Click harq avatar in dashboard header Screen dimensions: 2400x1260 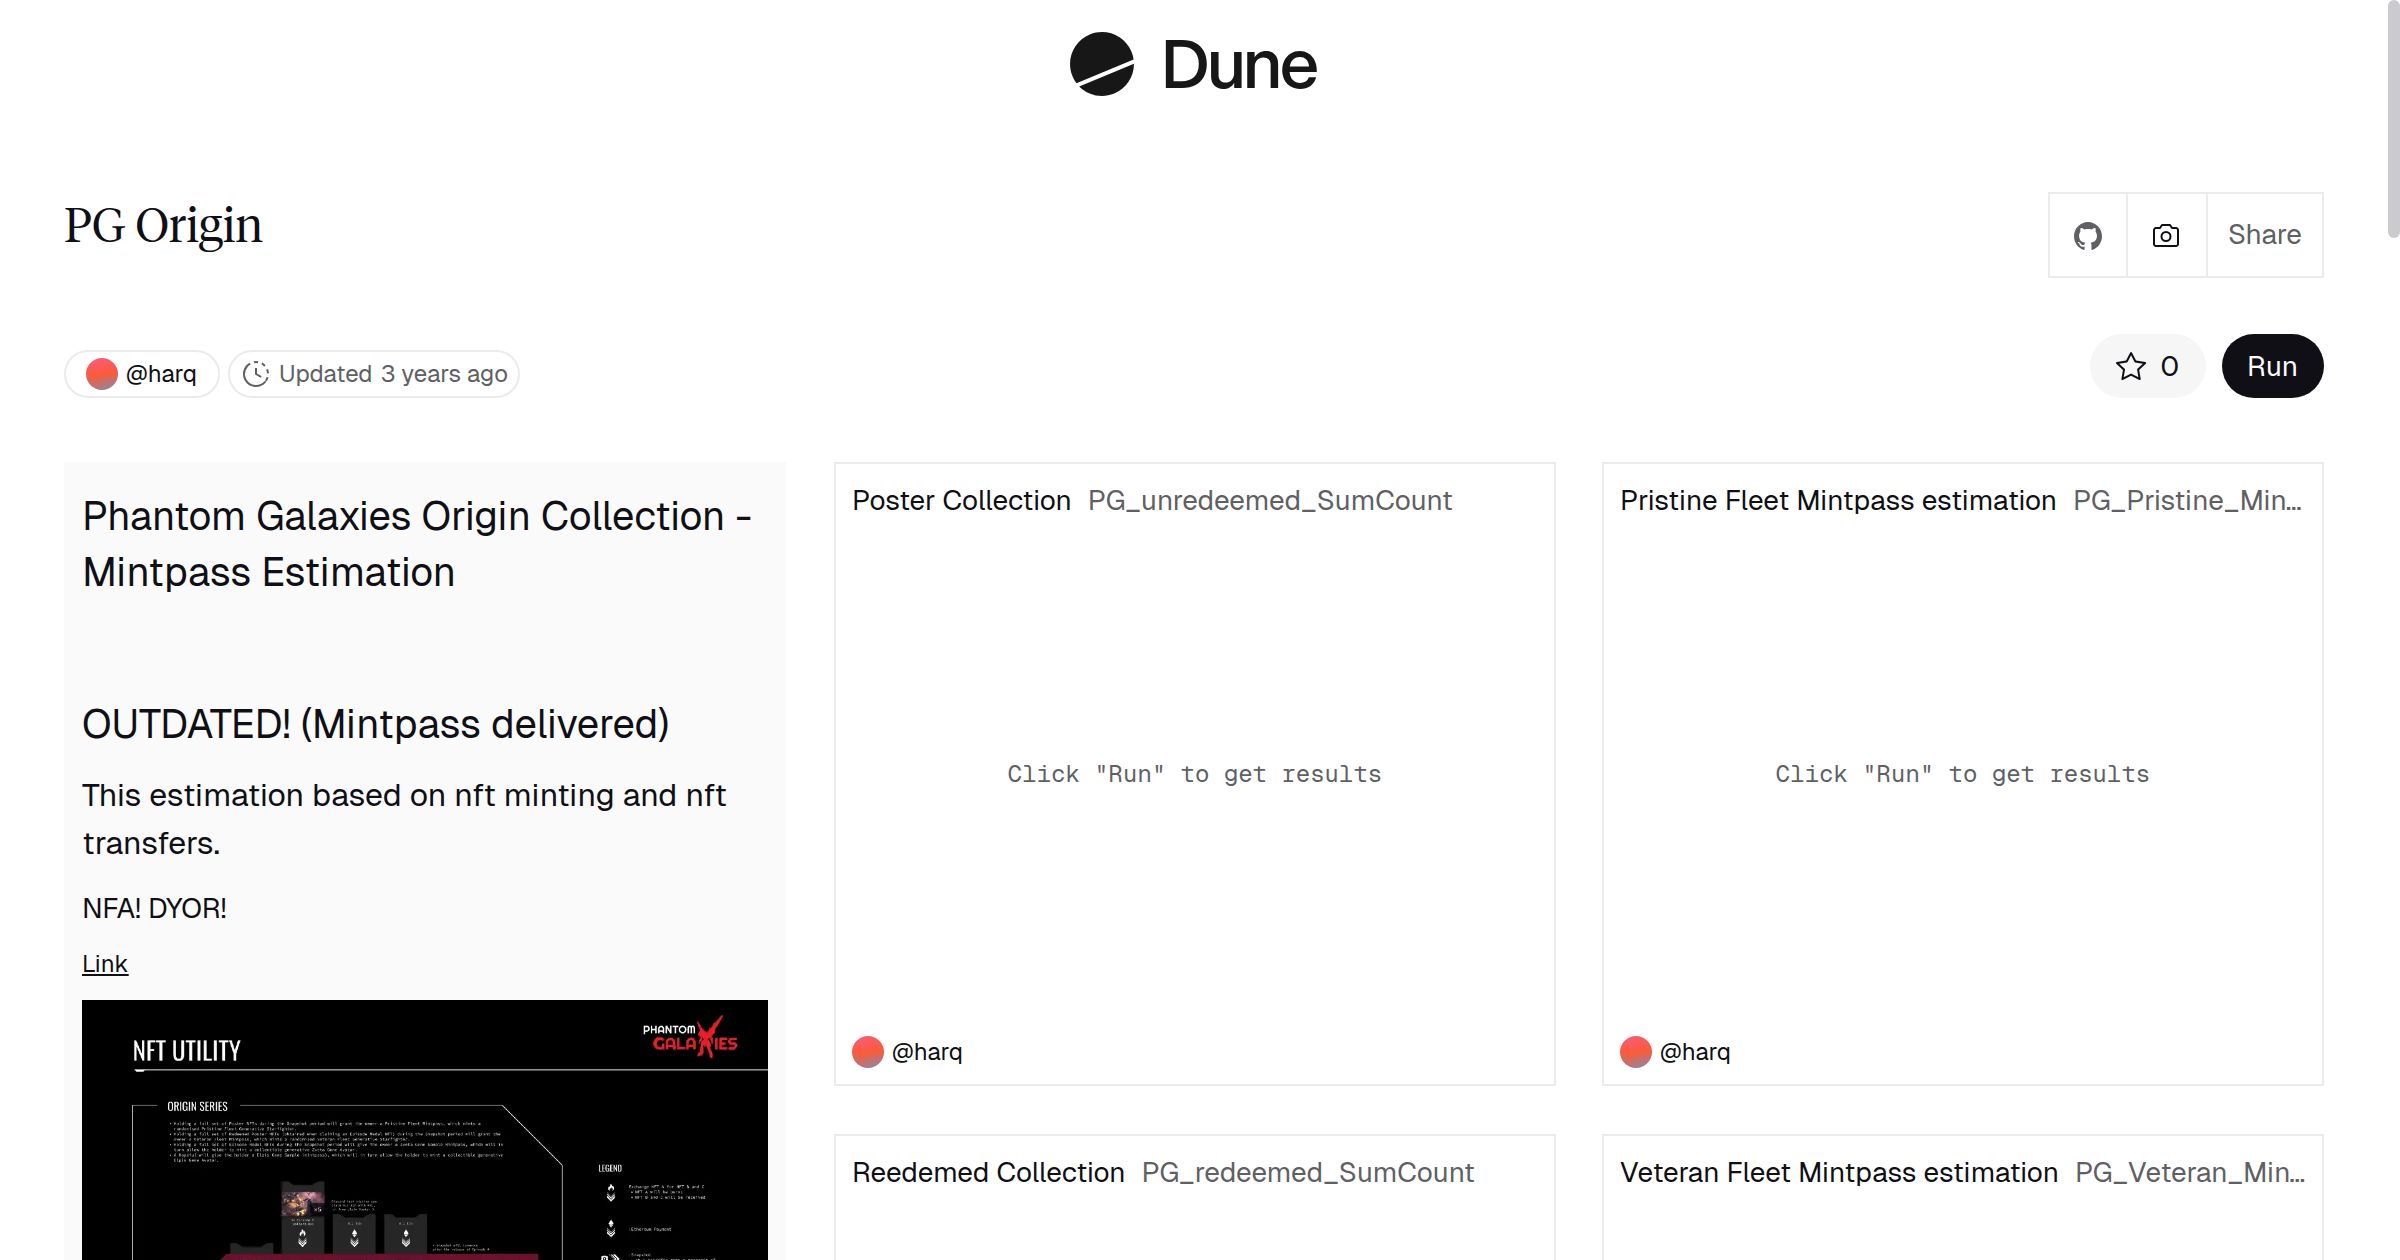[102, 374]
